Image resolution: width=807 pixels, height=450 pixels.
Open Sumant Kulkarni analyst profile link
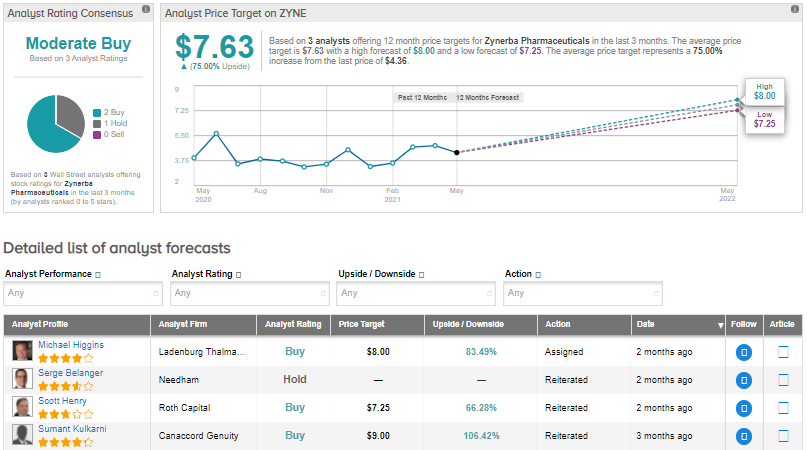pyautogui.click(x=73, y=428)
